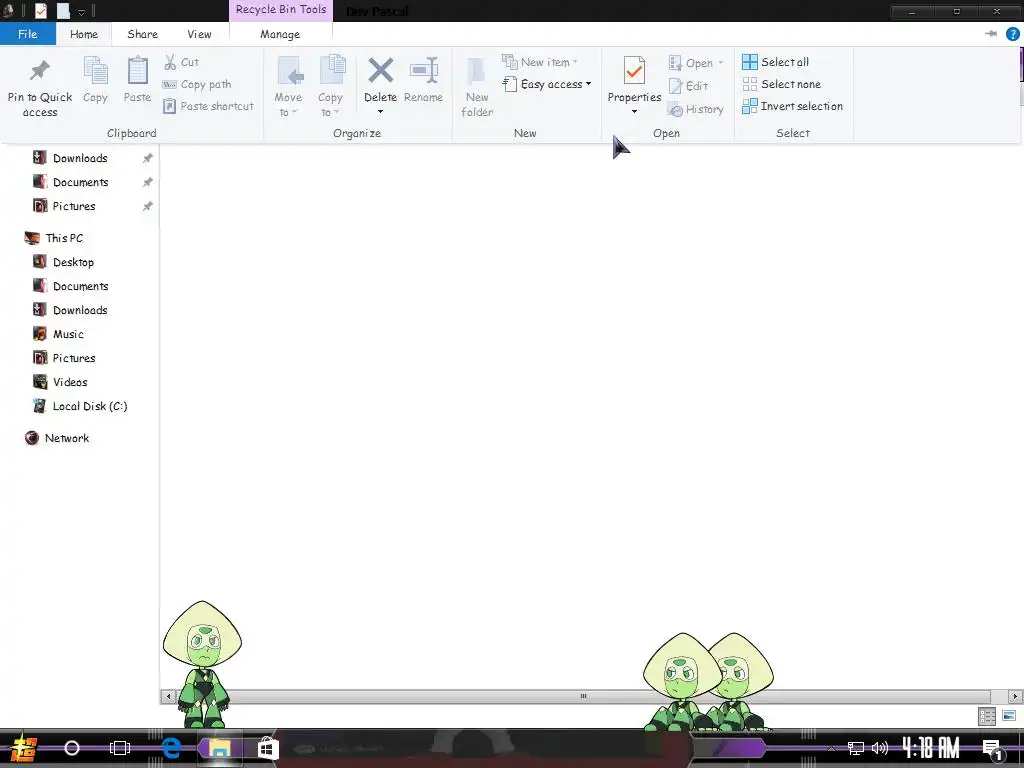
Task: Launch Edge browser from taskbar
Action: coord(171,748)
